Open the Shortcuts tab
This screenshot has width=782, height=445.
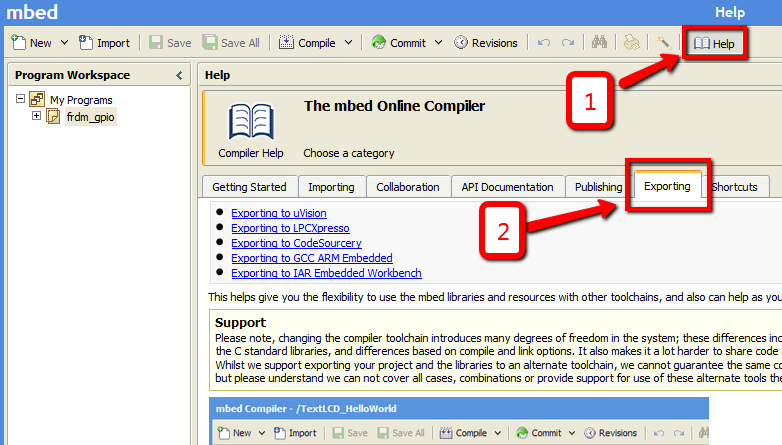734,187
